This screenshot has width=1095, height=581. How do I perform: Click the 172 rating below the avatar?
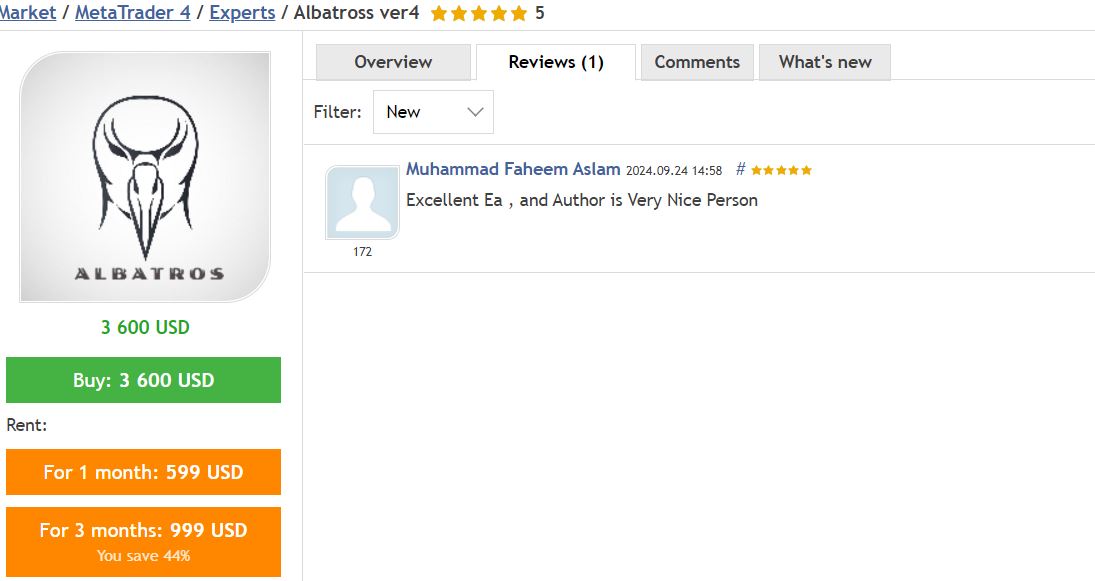tap(362, 252)
